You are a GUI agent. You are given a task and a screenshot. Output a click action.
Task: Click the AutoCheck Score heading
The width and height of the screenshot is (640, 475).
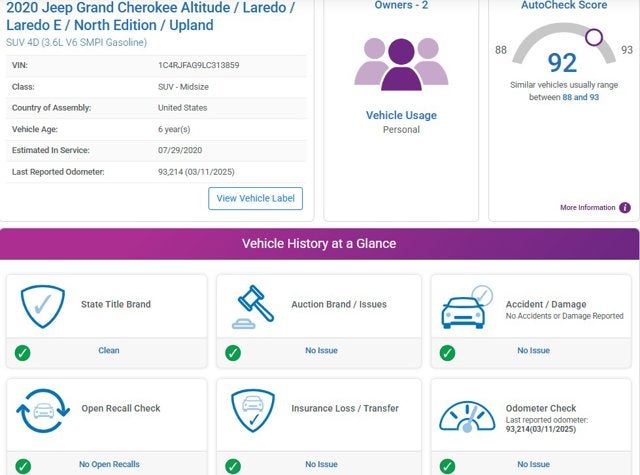(564, 5)
